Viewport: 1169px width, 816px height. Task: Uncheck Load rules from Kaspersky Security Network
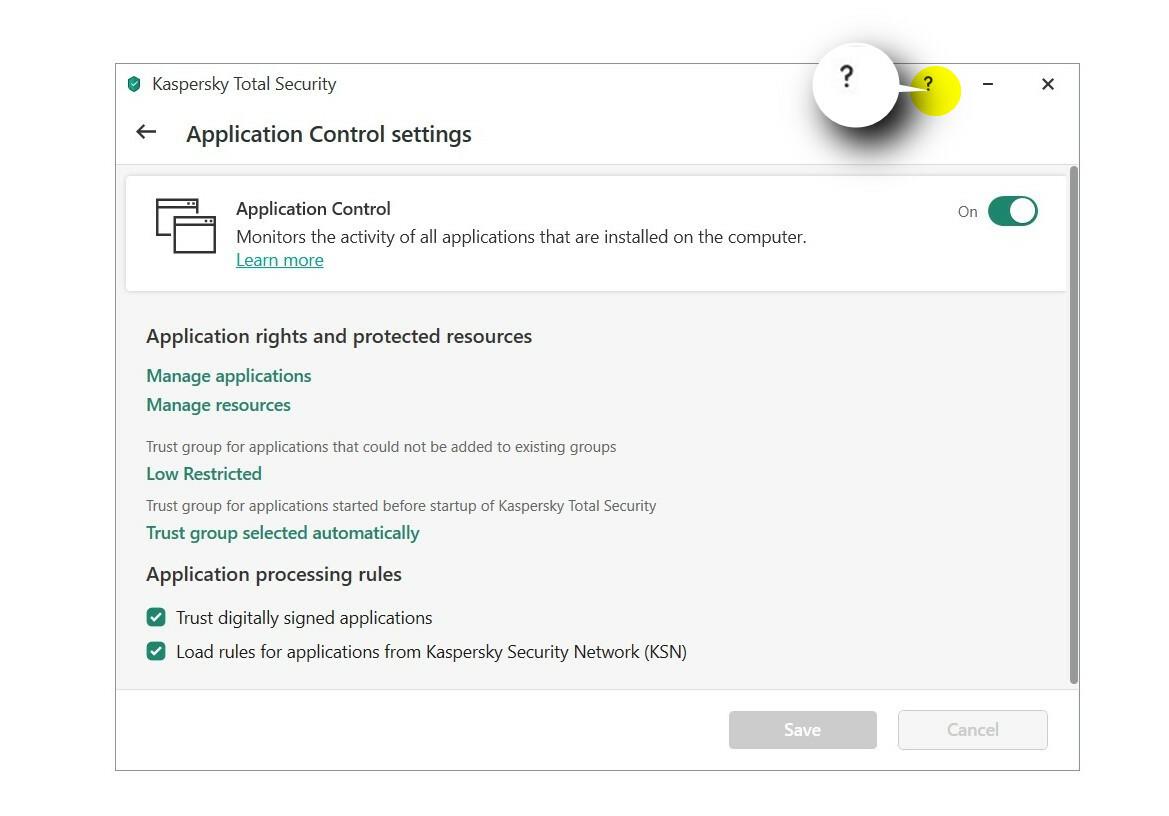point(156,652)
